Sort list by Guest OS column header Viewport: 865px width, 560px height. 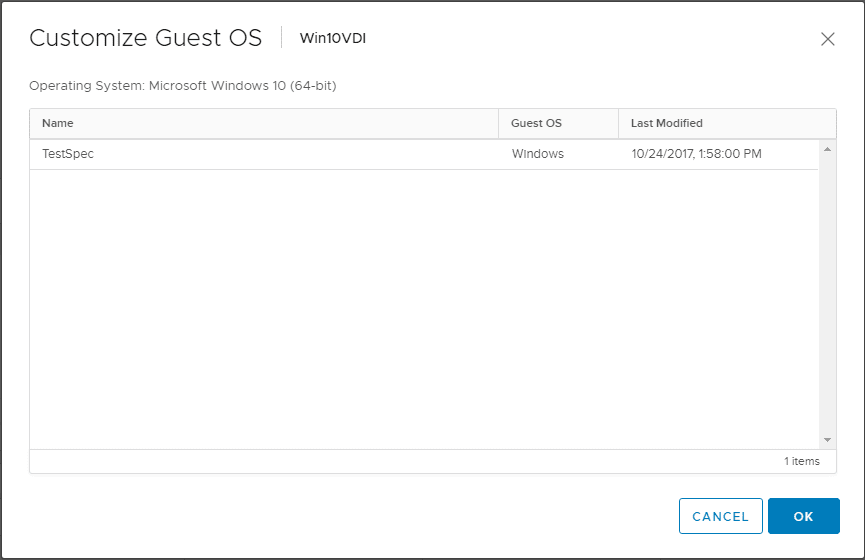click(536, 123)
